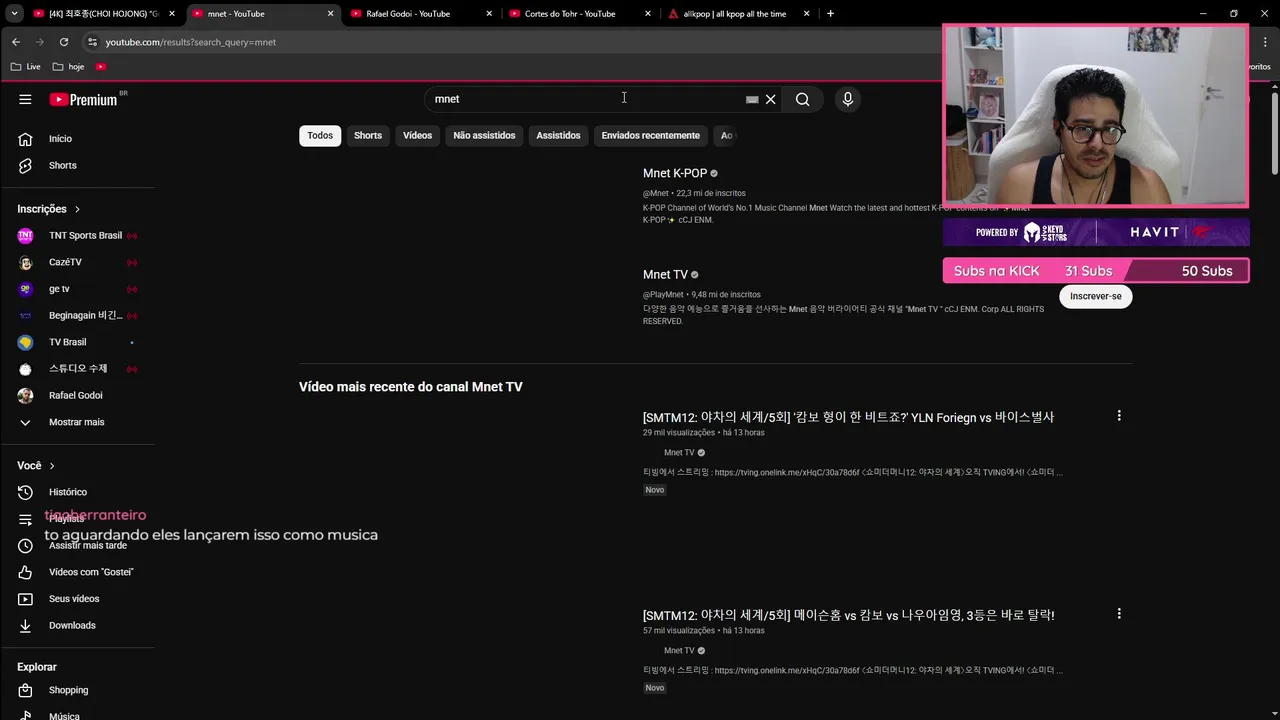Screen dimensions: 1280x720
Task: Open the hoje bookmarks folder
Action: 68,67
